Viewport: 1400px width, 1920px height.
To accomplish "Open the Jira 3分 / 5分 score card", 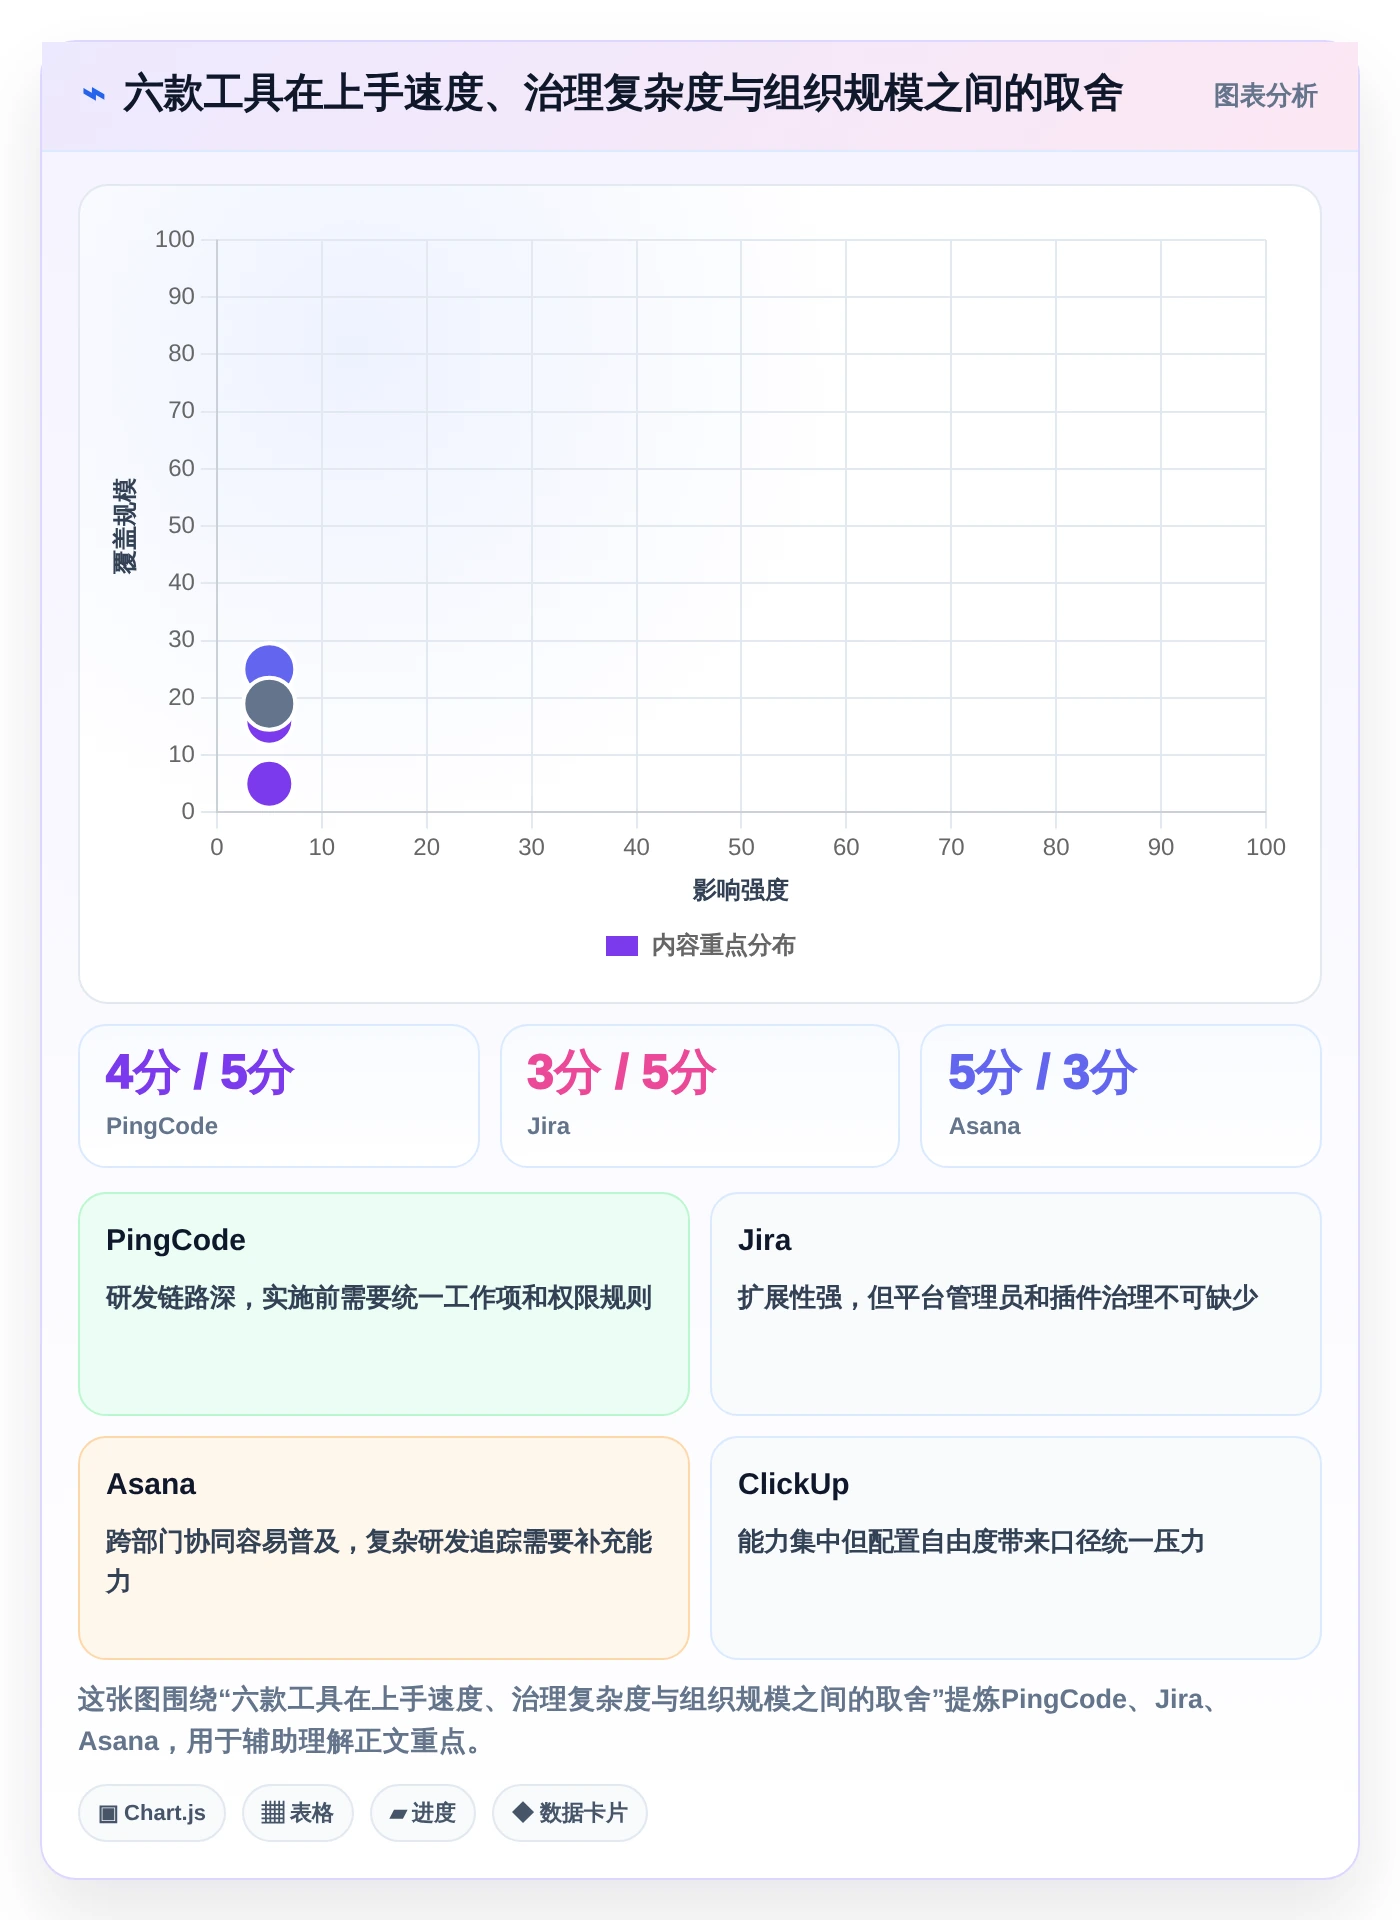I will click(x=700, y=1096).
